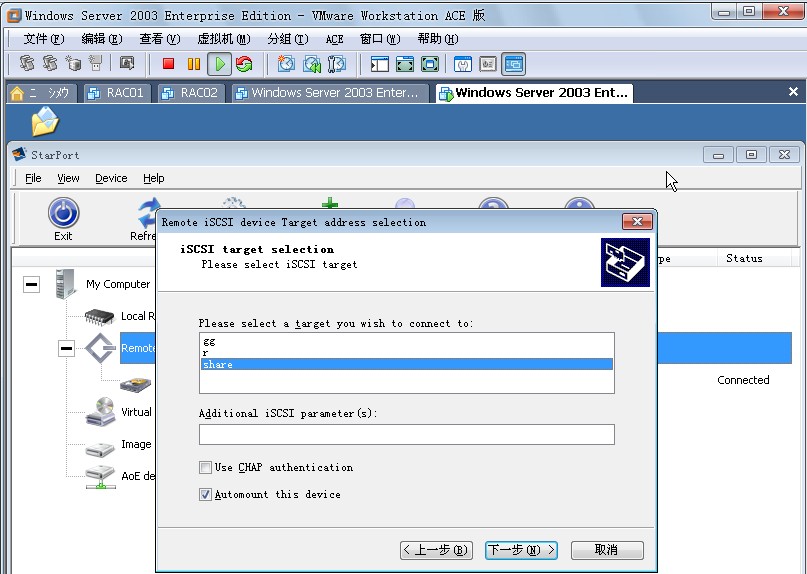Switch to the RAC02 tab
This screenshot has width=807, height=574.
[x=191, y=93]
